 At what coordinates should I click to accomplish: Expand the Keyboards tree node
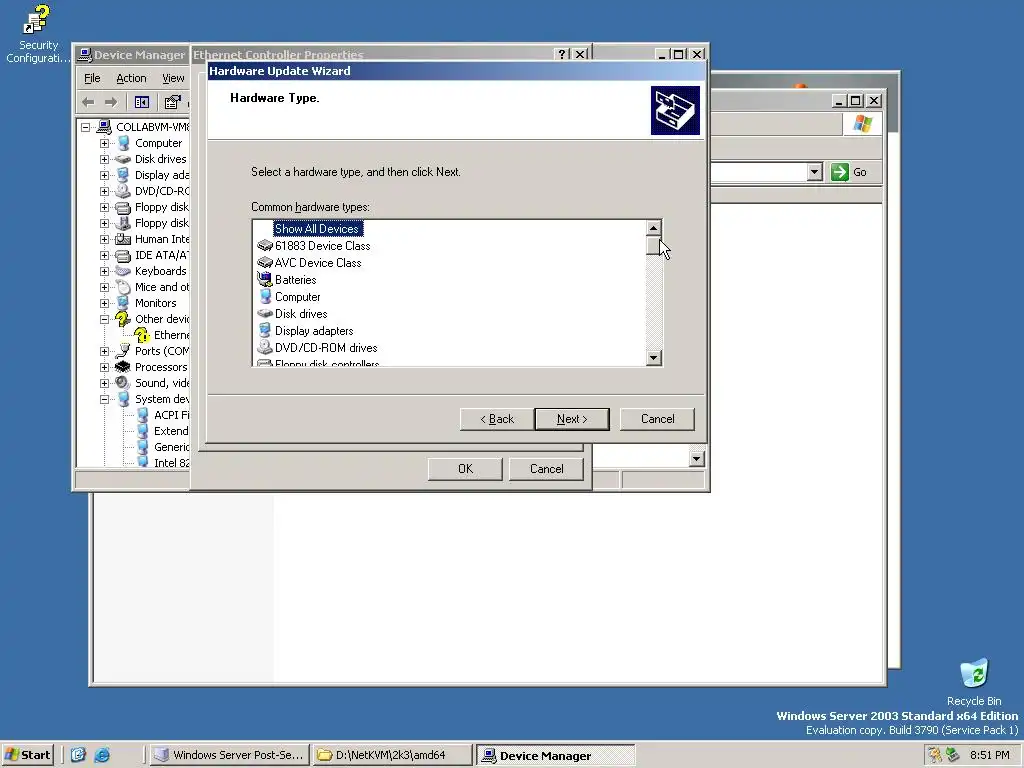[x=104, y=271]
